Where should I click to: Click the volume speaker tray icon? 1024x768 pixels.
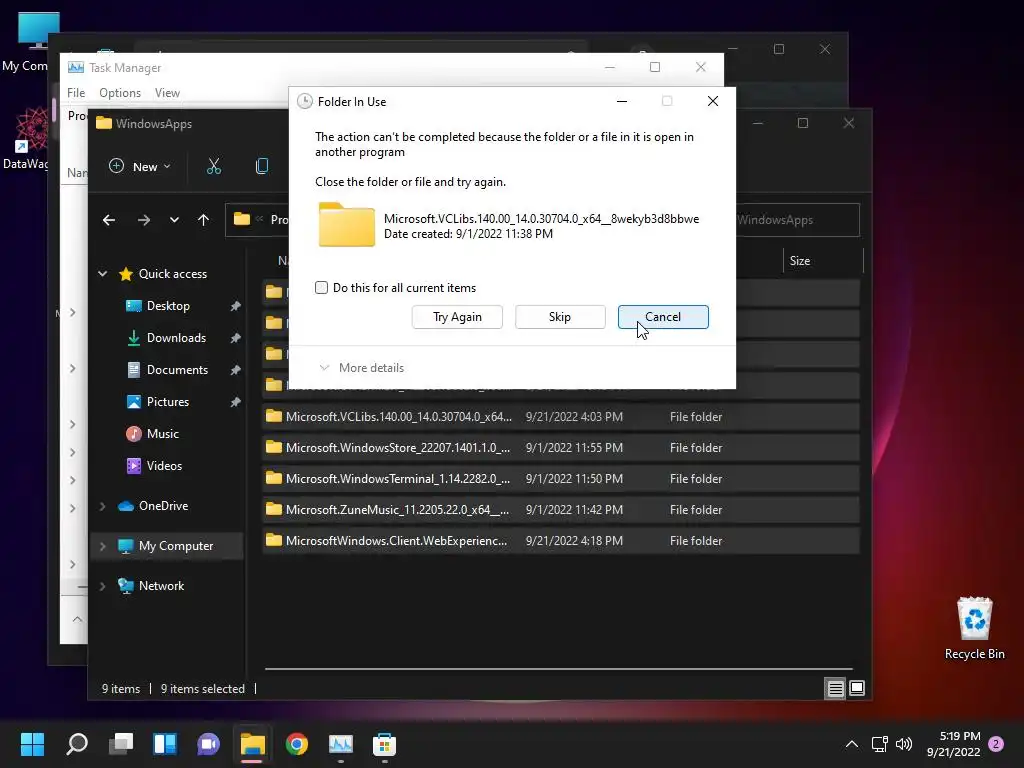904,744
